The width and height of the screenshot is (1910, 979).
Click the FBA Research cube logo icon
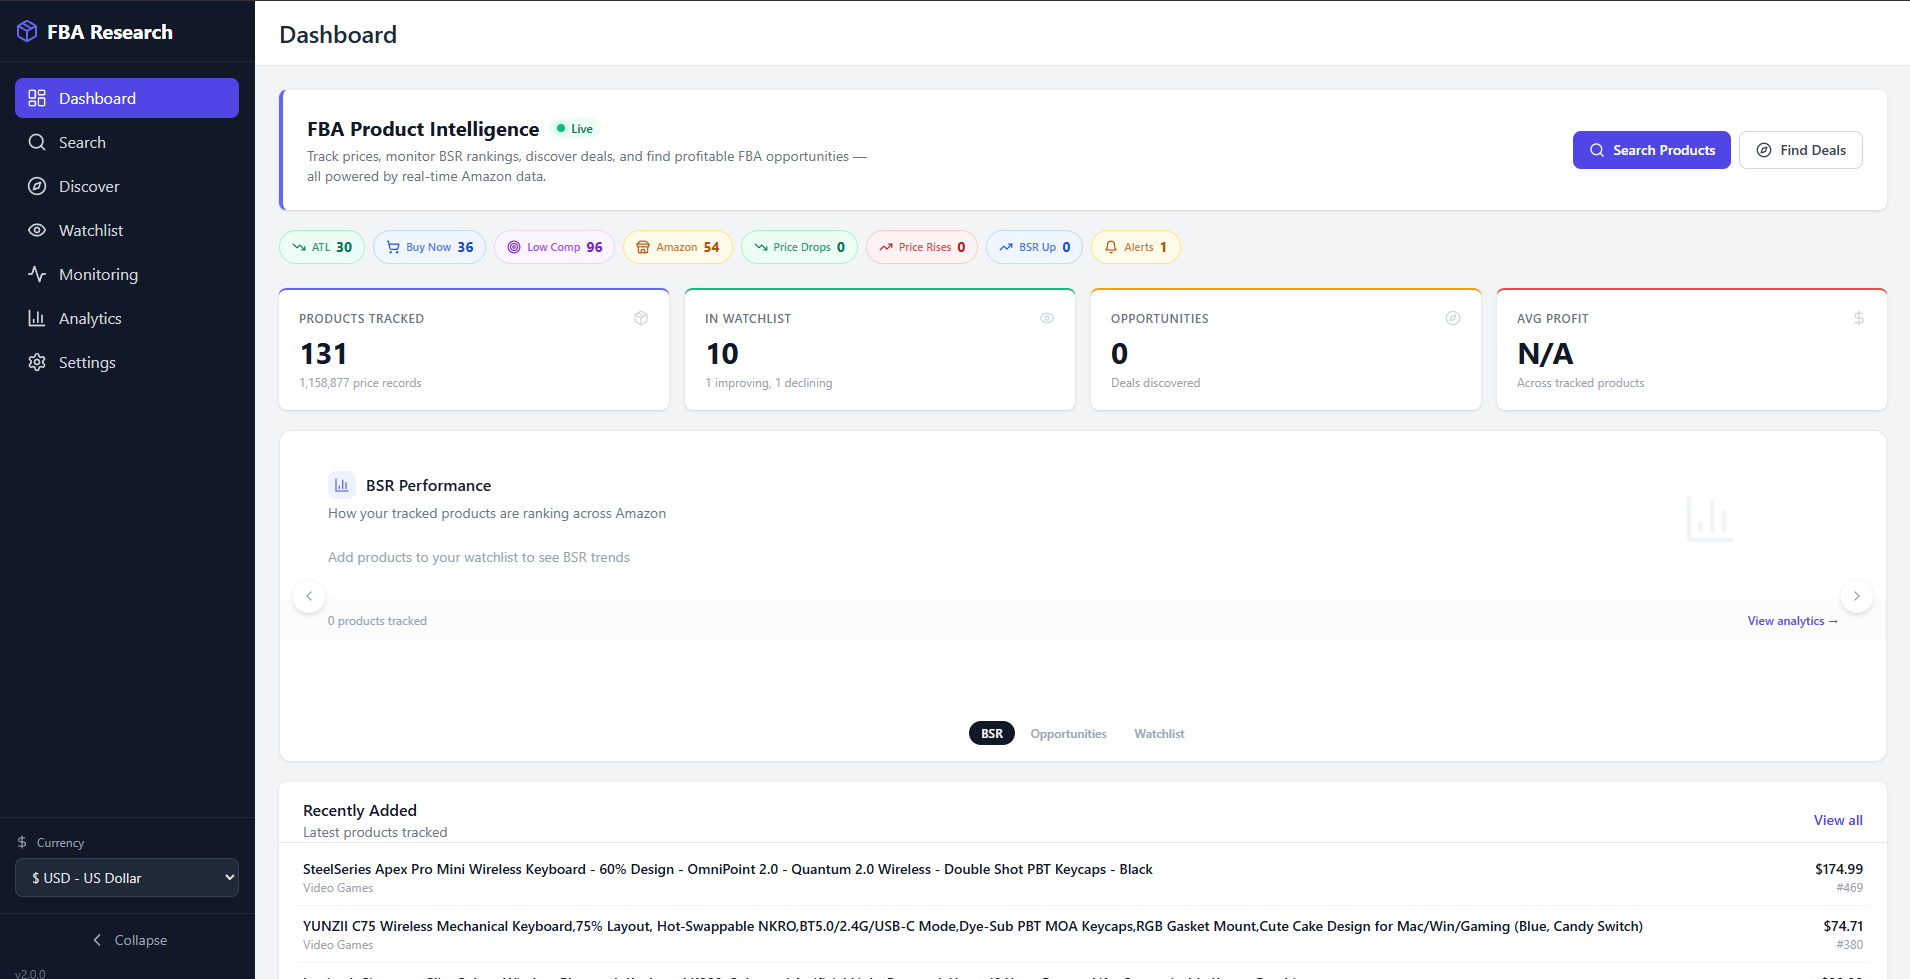coord(27,32)
